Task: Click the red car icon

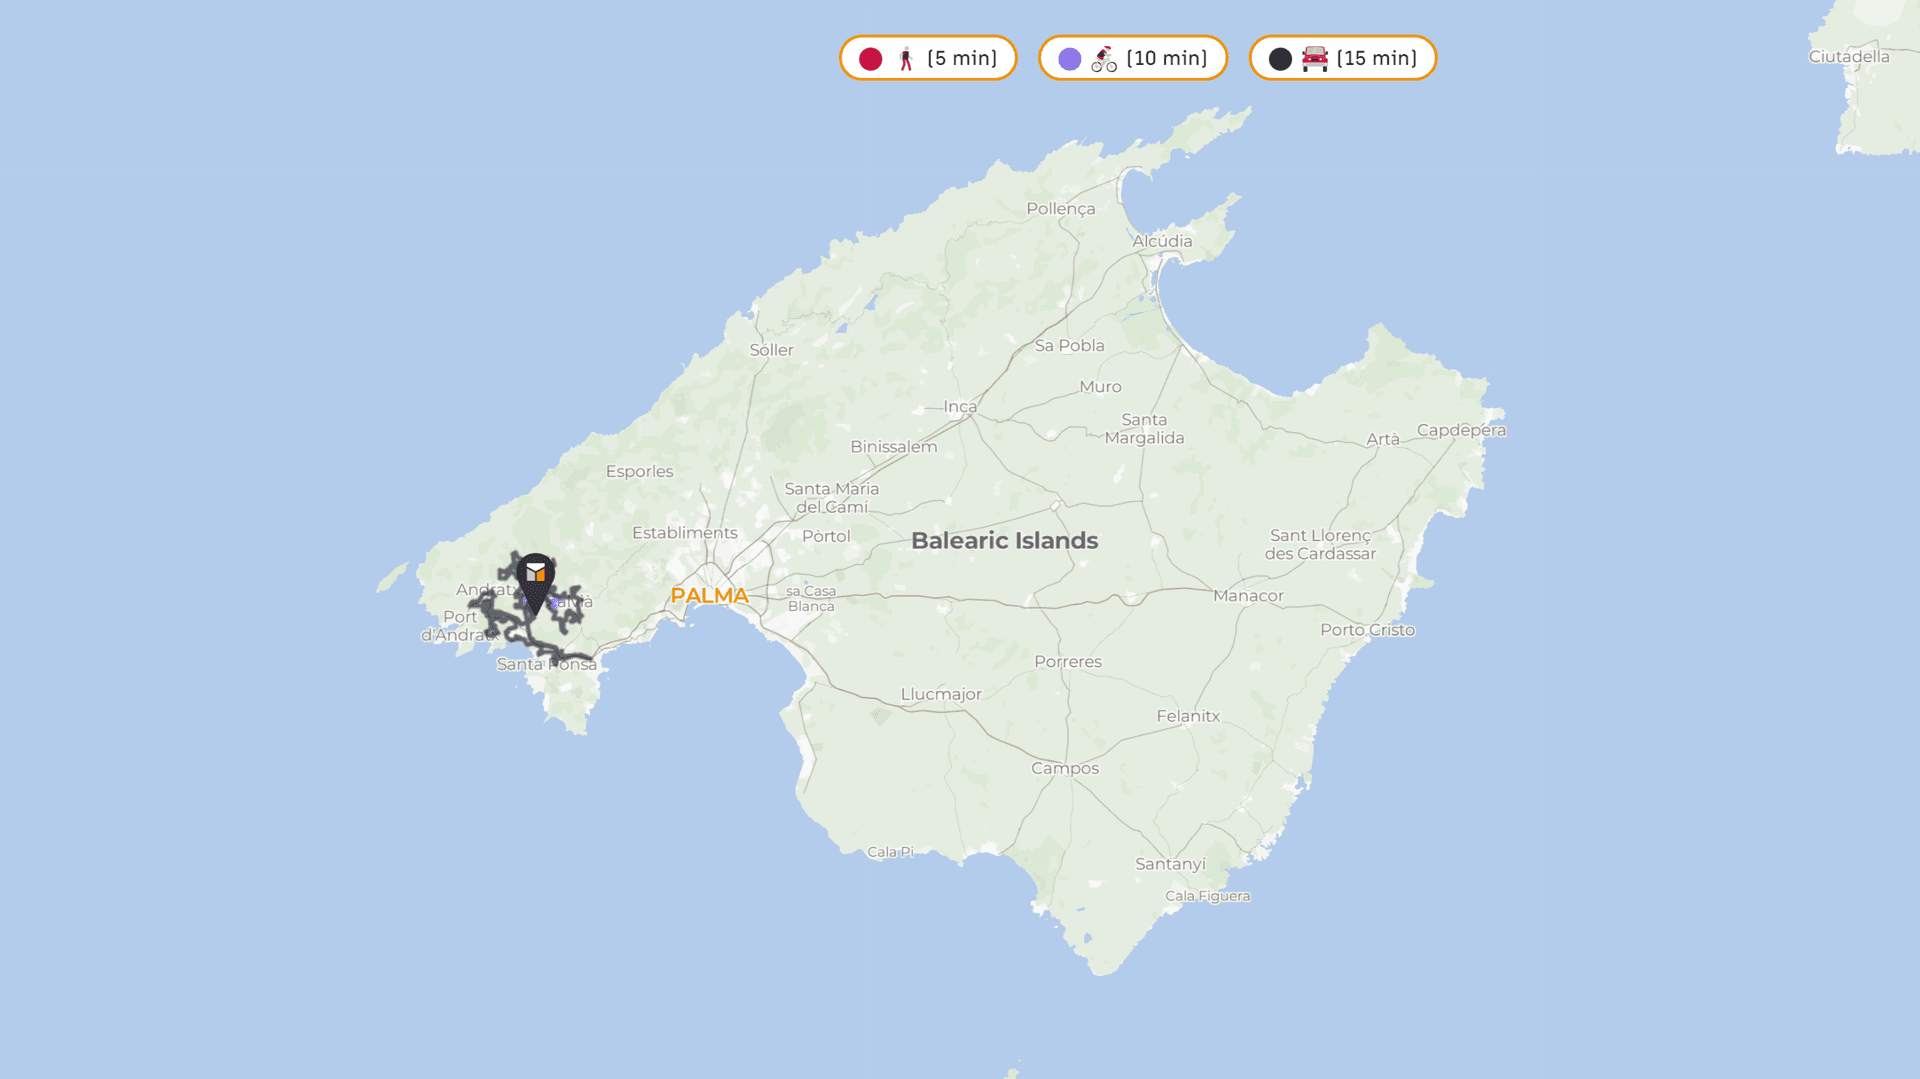Action: click(1315, 59)
